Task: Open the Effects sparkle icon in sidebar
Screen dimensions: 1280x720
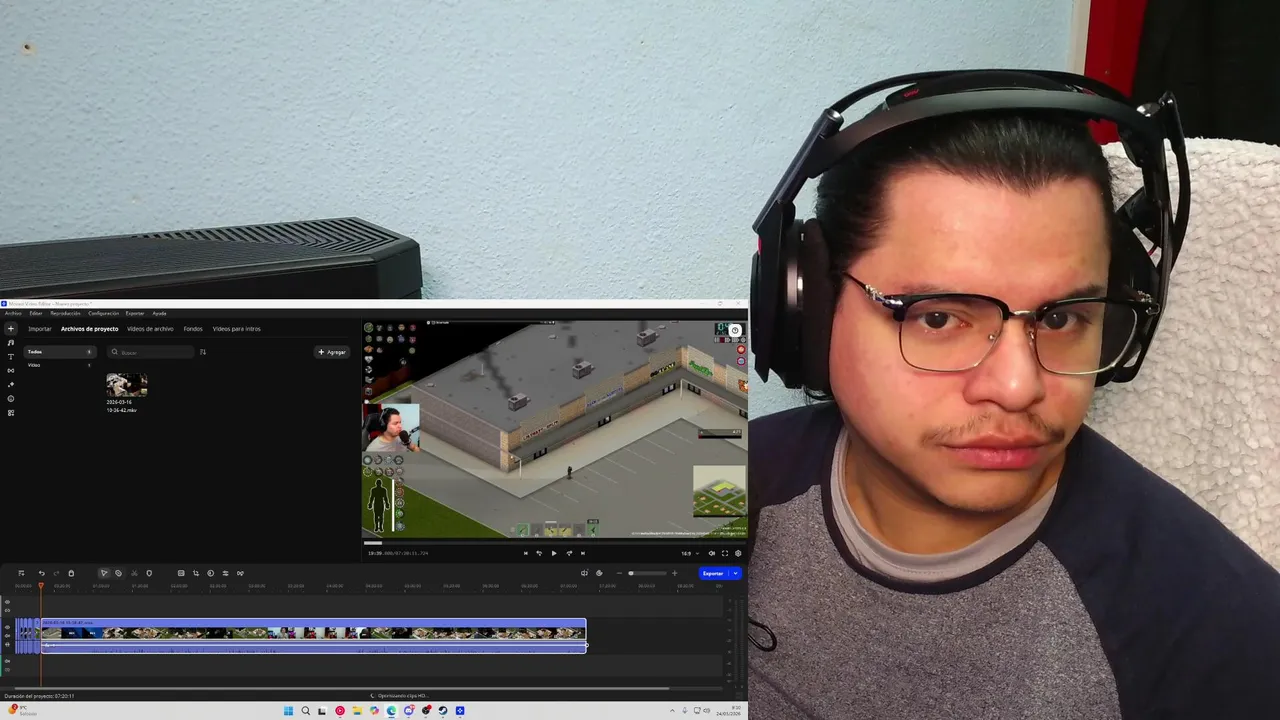Action: 11,385
